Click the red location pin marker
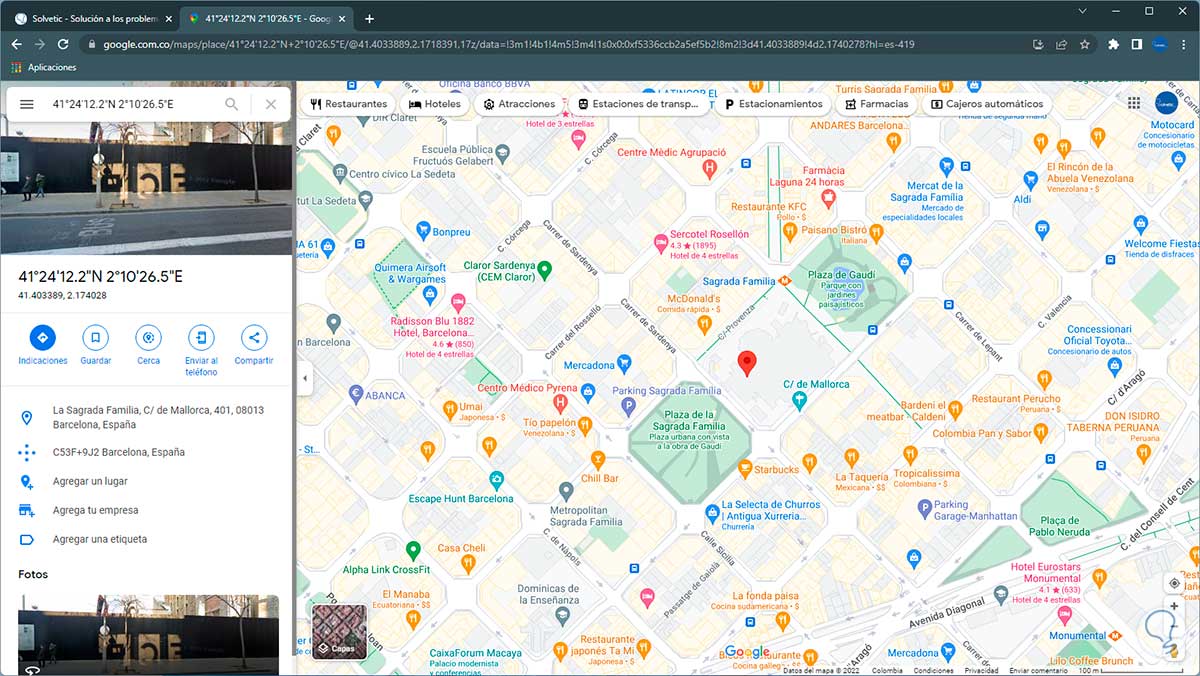Image resolution: width=1200 pixels, height=676 pixels. tap(746, 364)
